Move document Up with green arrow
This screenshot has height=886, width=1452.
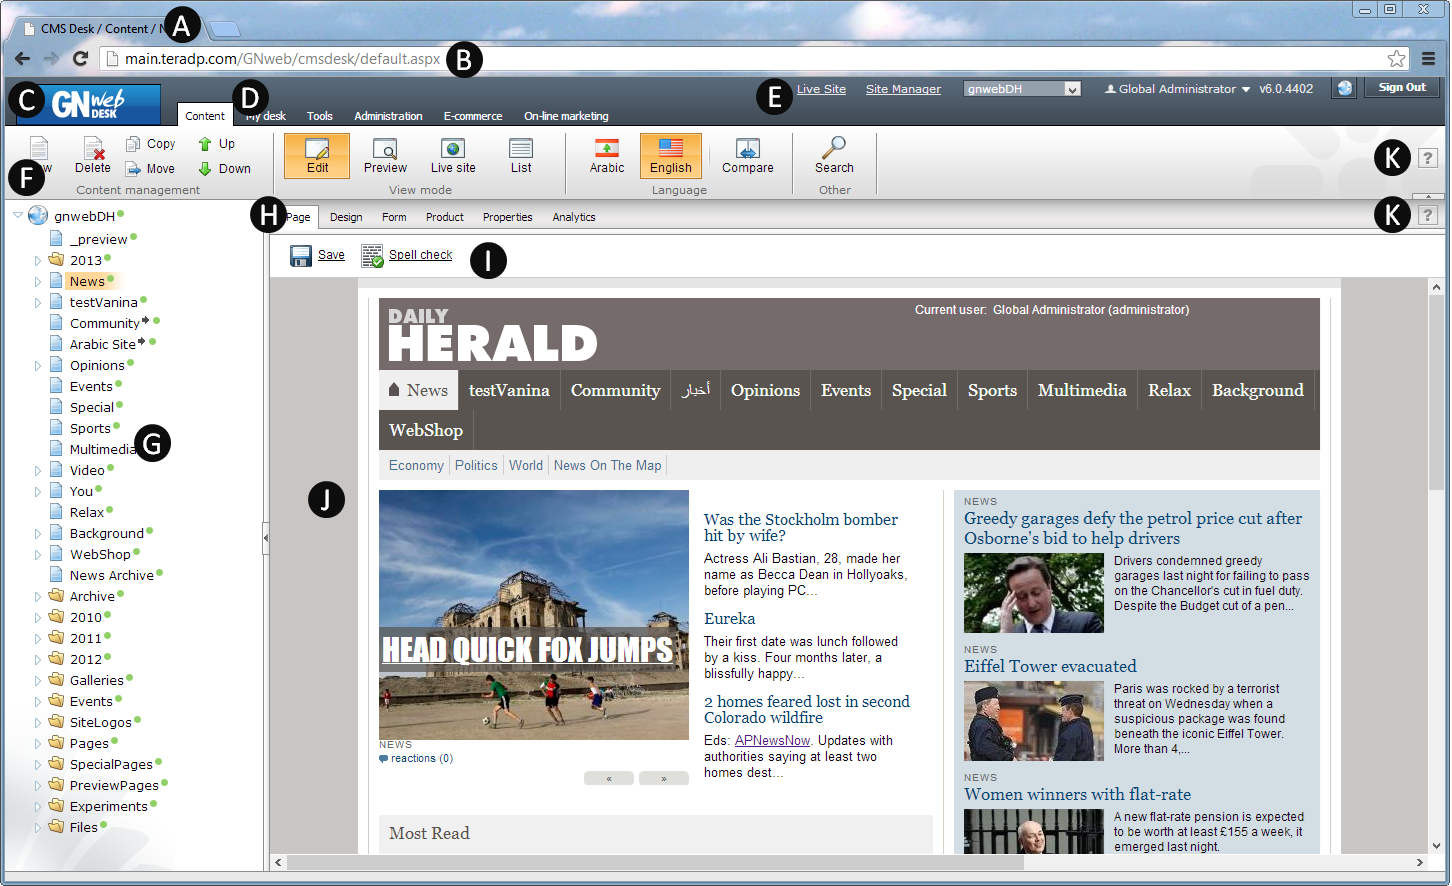pos(205,144)
